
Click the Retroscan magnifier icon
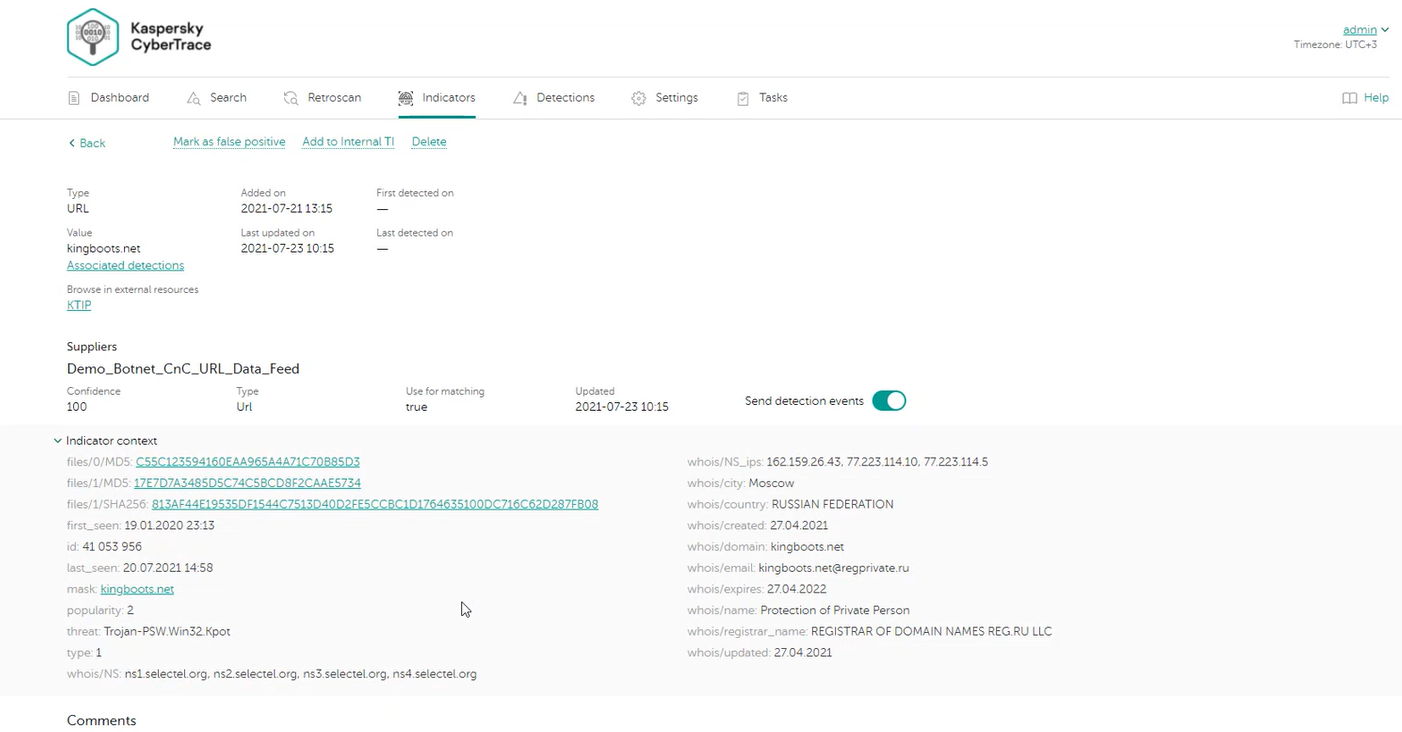pyautogui.click(x=291, y=98)
